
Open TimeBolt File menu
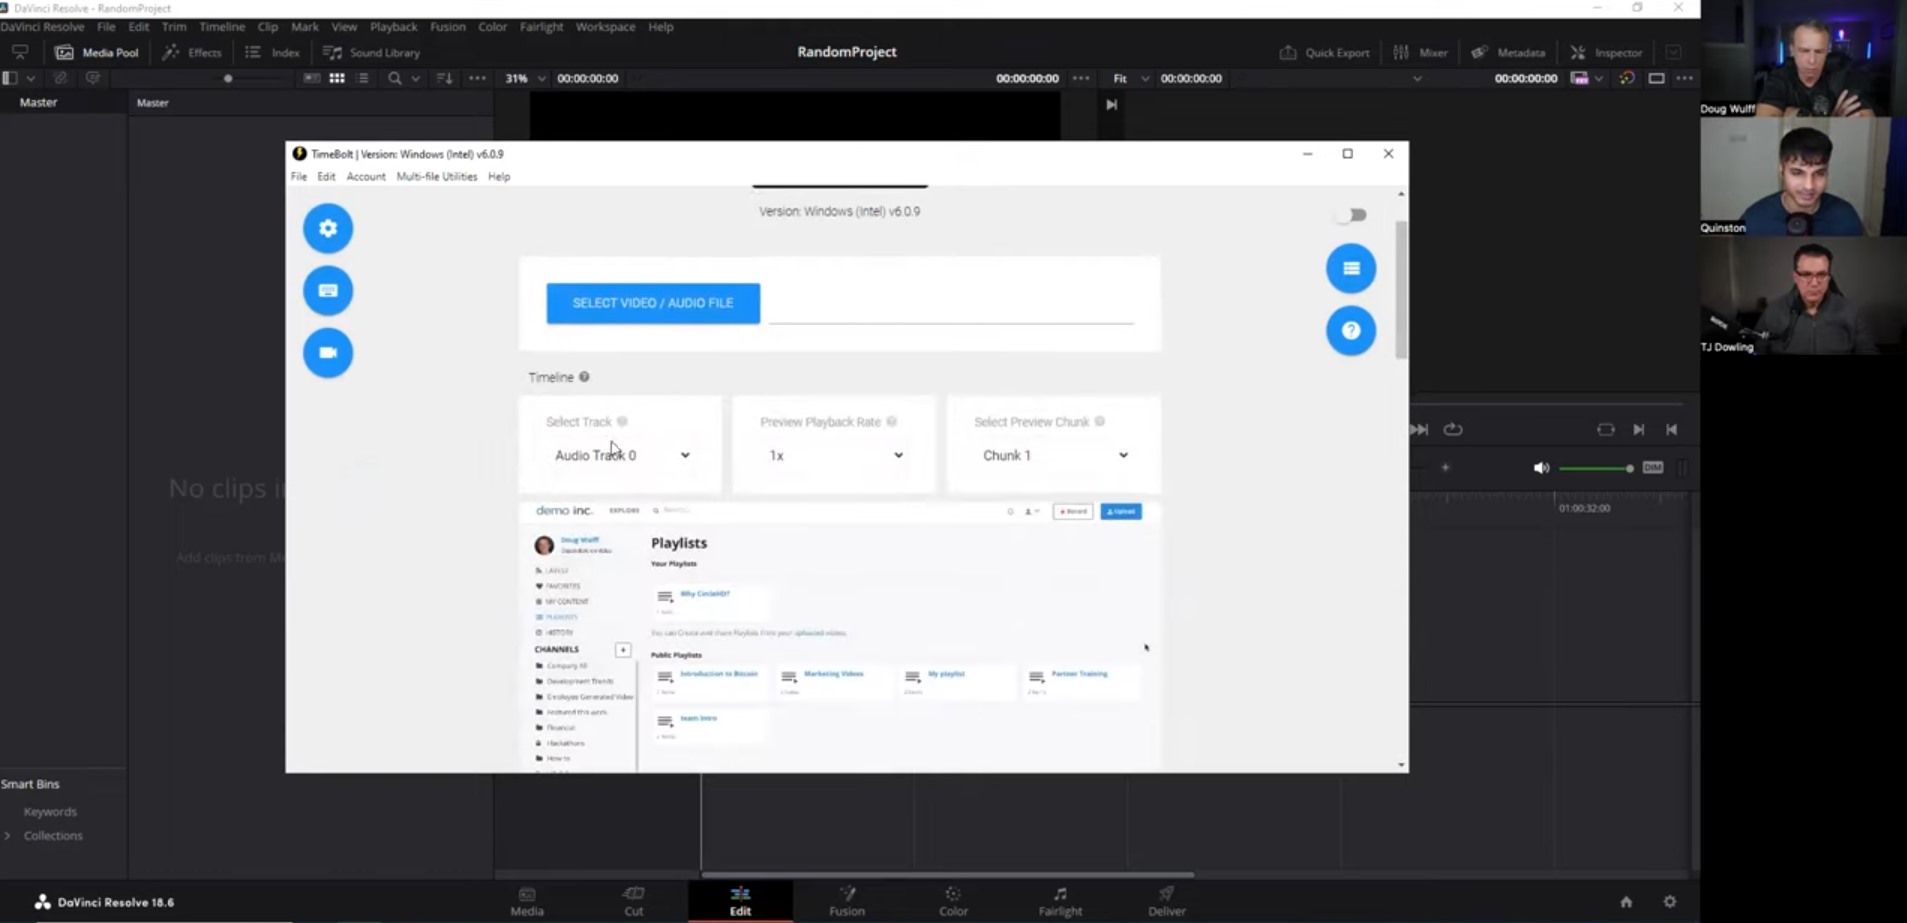[x=299, y=177]
